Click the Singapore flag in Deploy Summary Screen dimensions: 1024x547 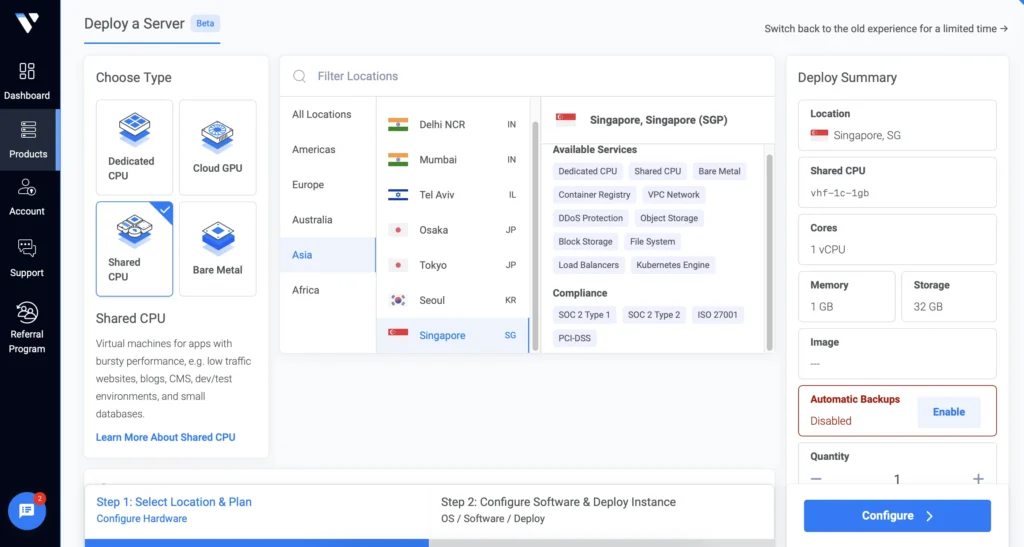pos(819,134)
